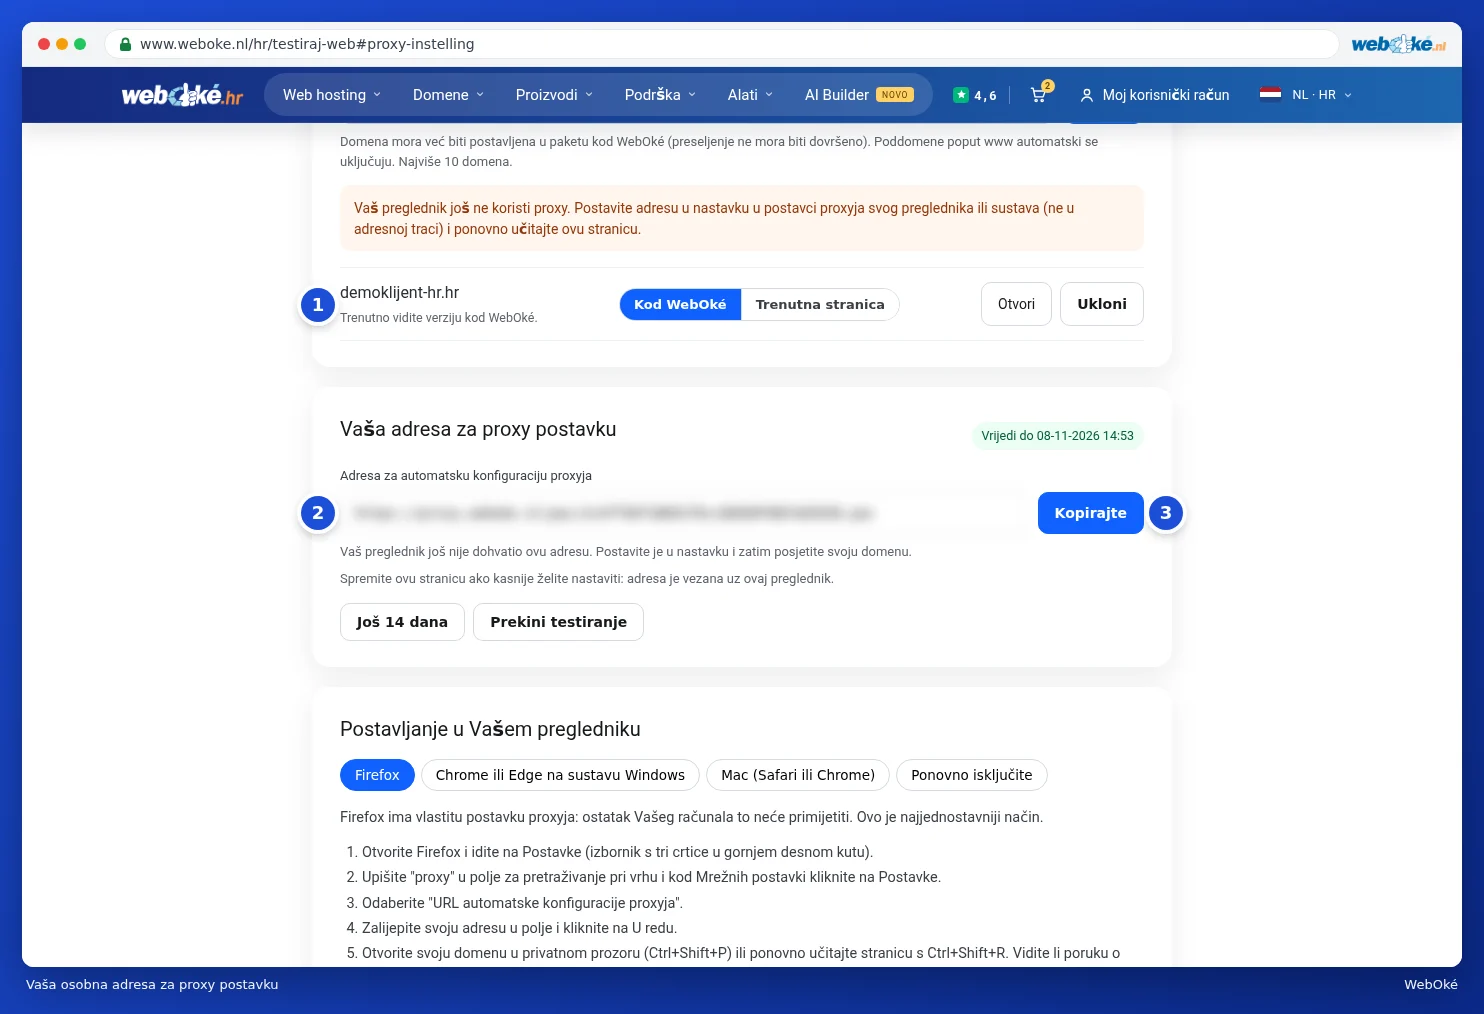The image size is (1484, 1014).
Task: Click the orange warning starting Vaš preglednik još ne koristi proxy
Action: point(742,218)
